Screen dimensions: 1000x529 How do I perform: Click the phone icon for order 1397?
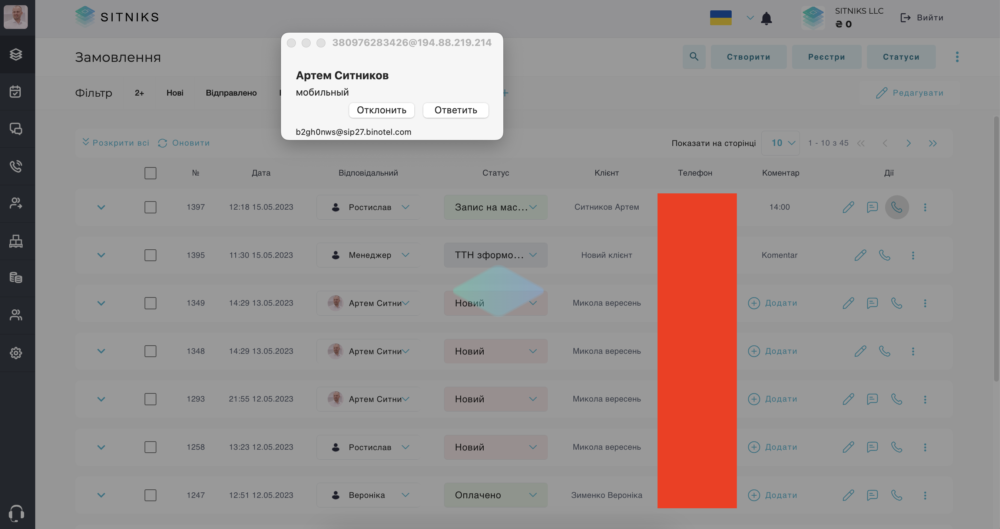pos(897,207)
